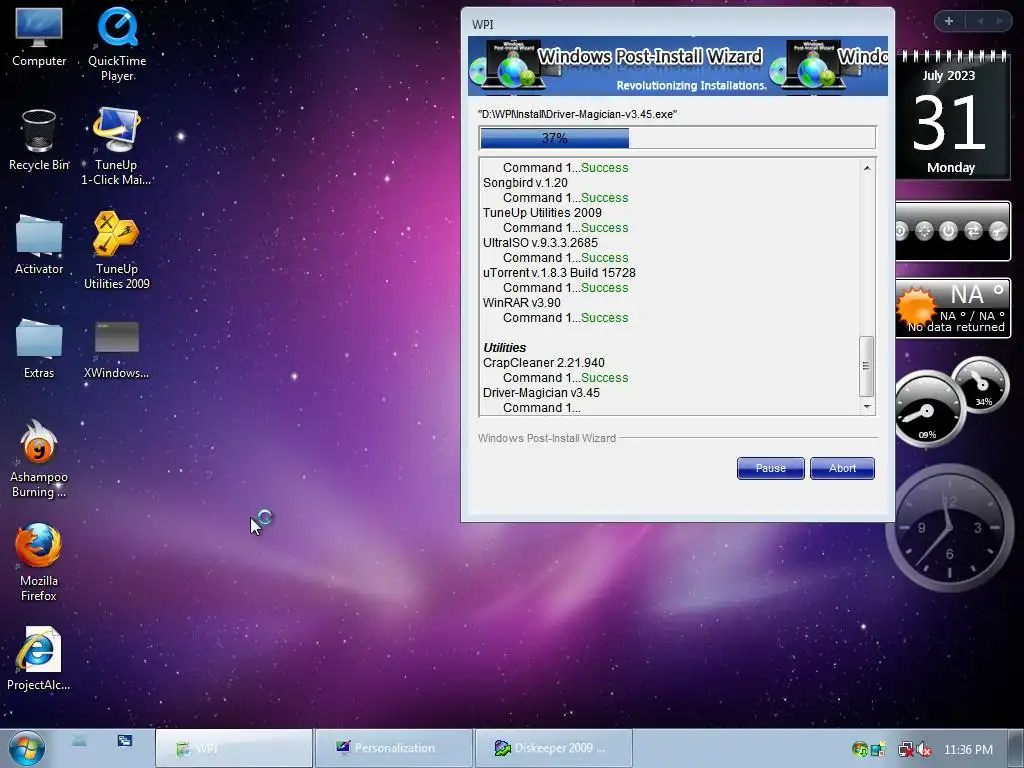Add a gadget with the sidebar plus button

coord(949,21)
